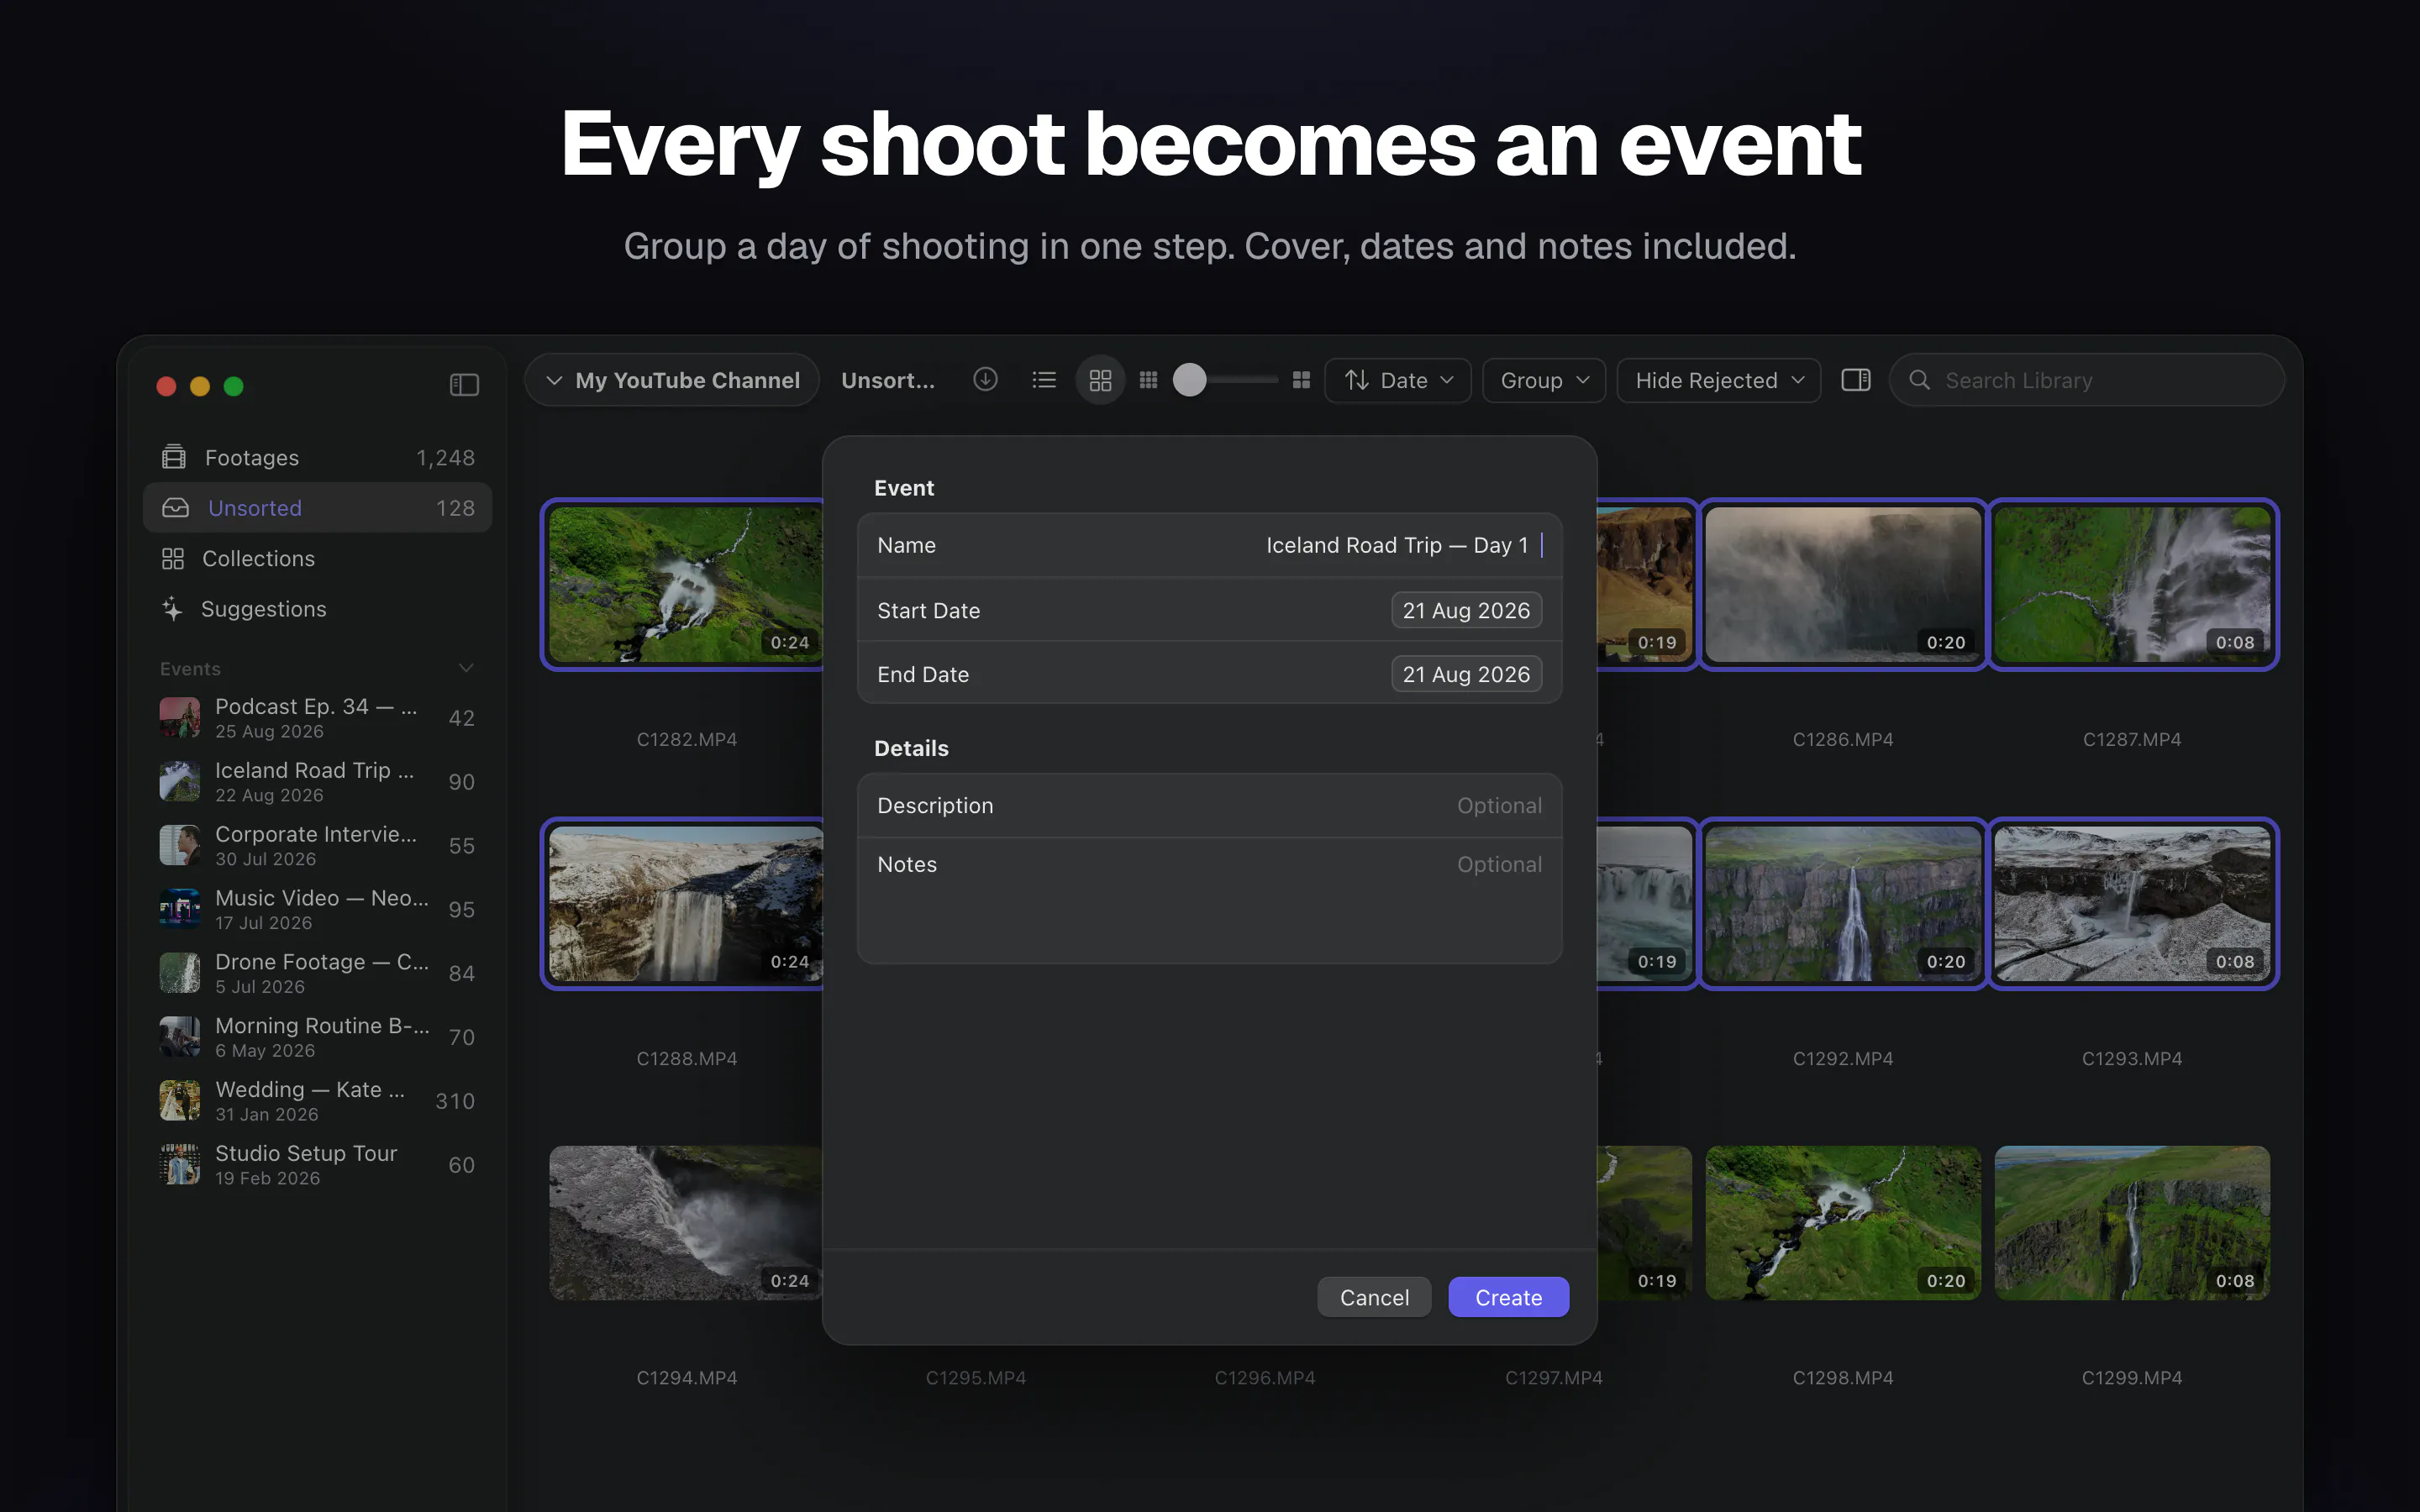This screenshot has height=1512, width=2420.
Task: Toggle the inspector panel icon
Action: (x=1856, y=380)
